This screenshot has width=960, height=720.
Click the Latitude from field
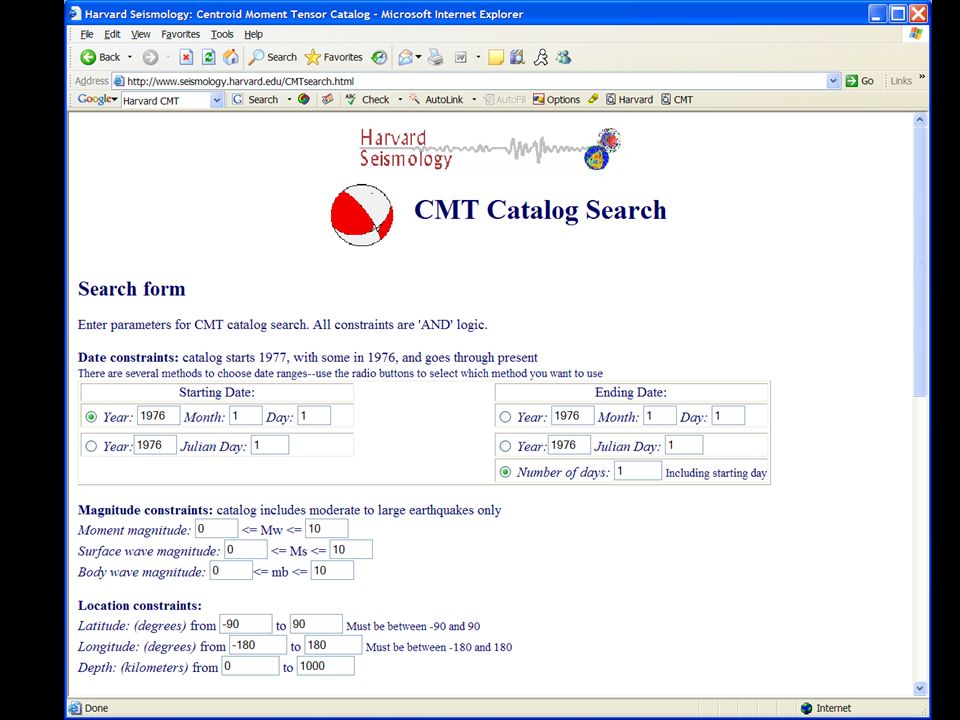(x=246, y=624)
